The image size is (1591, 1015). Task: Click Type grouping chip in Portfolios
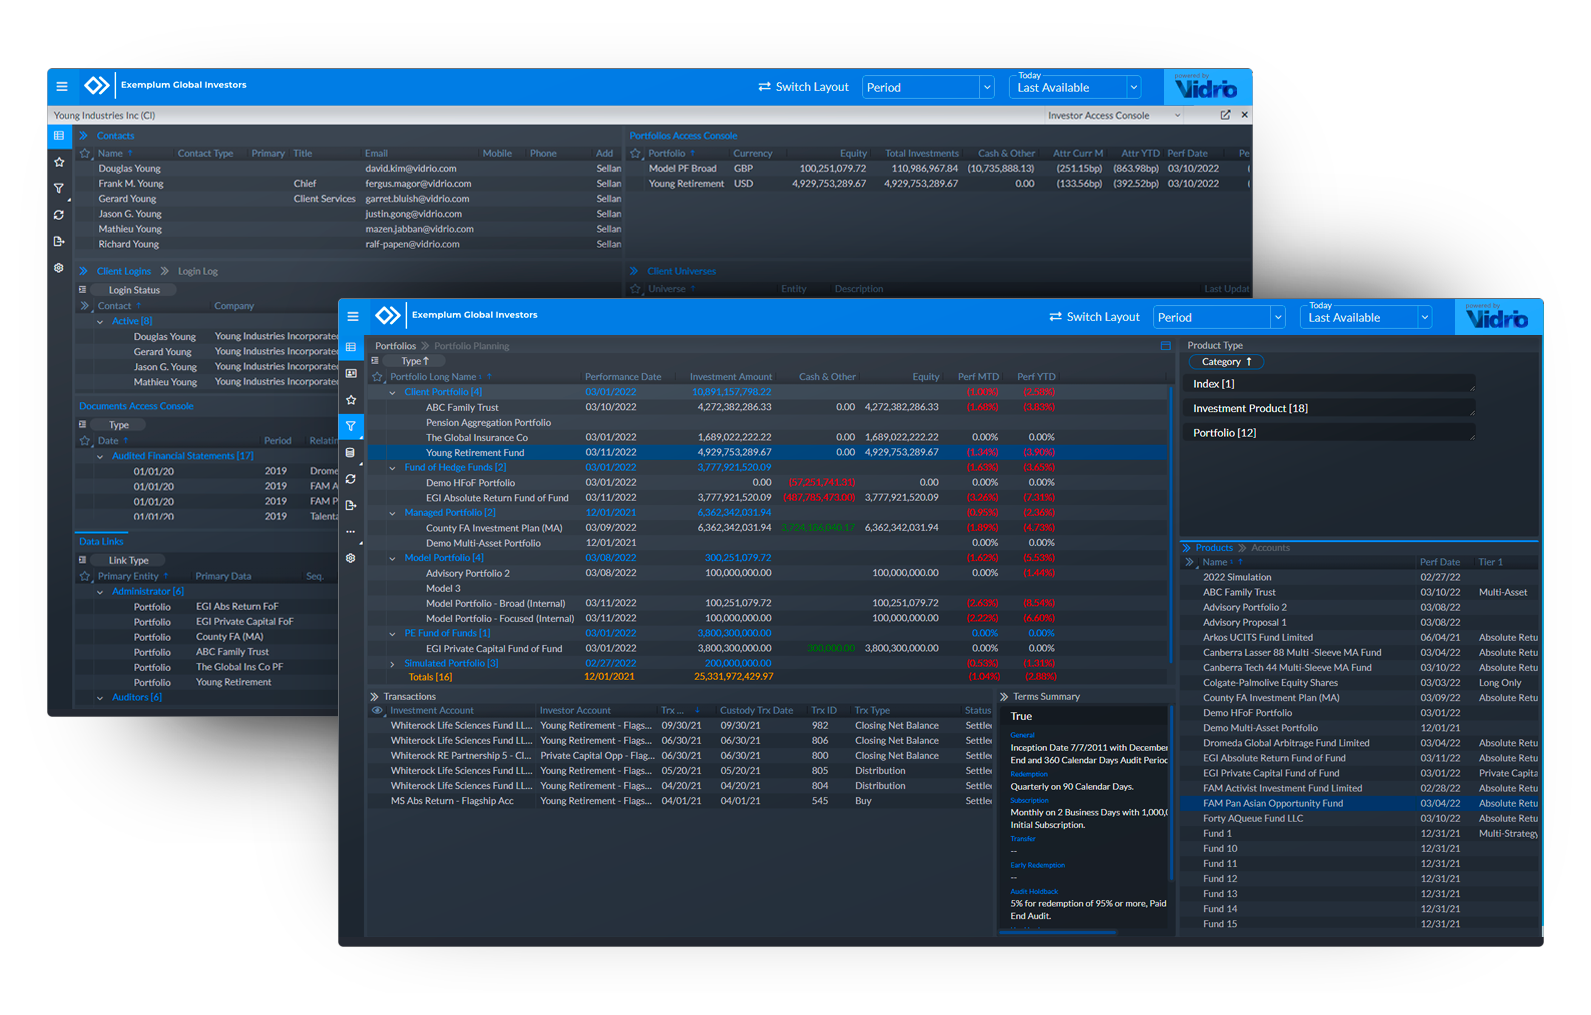[x=415, y=361]
